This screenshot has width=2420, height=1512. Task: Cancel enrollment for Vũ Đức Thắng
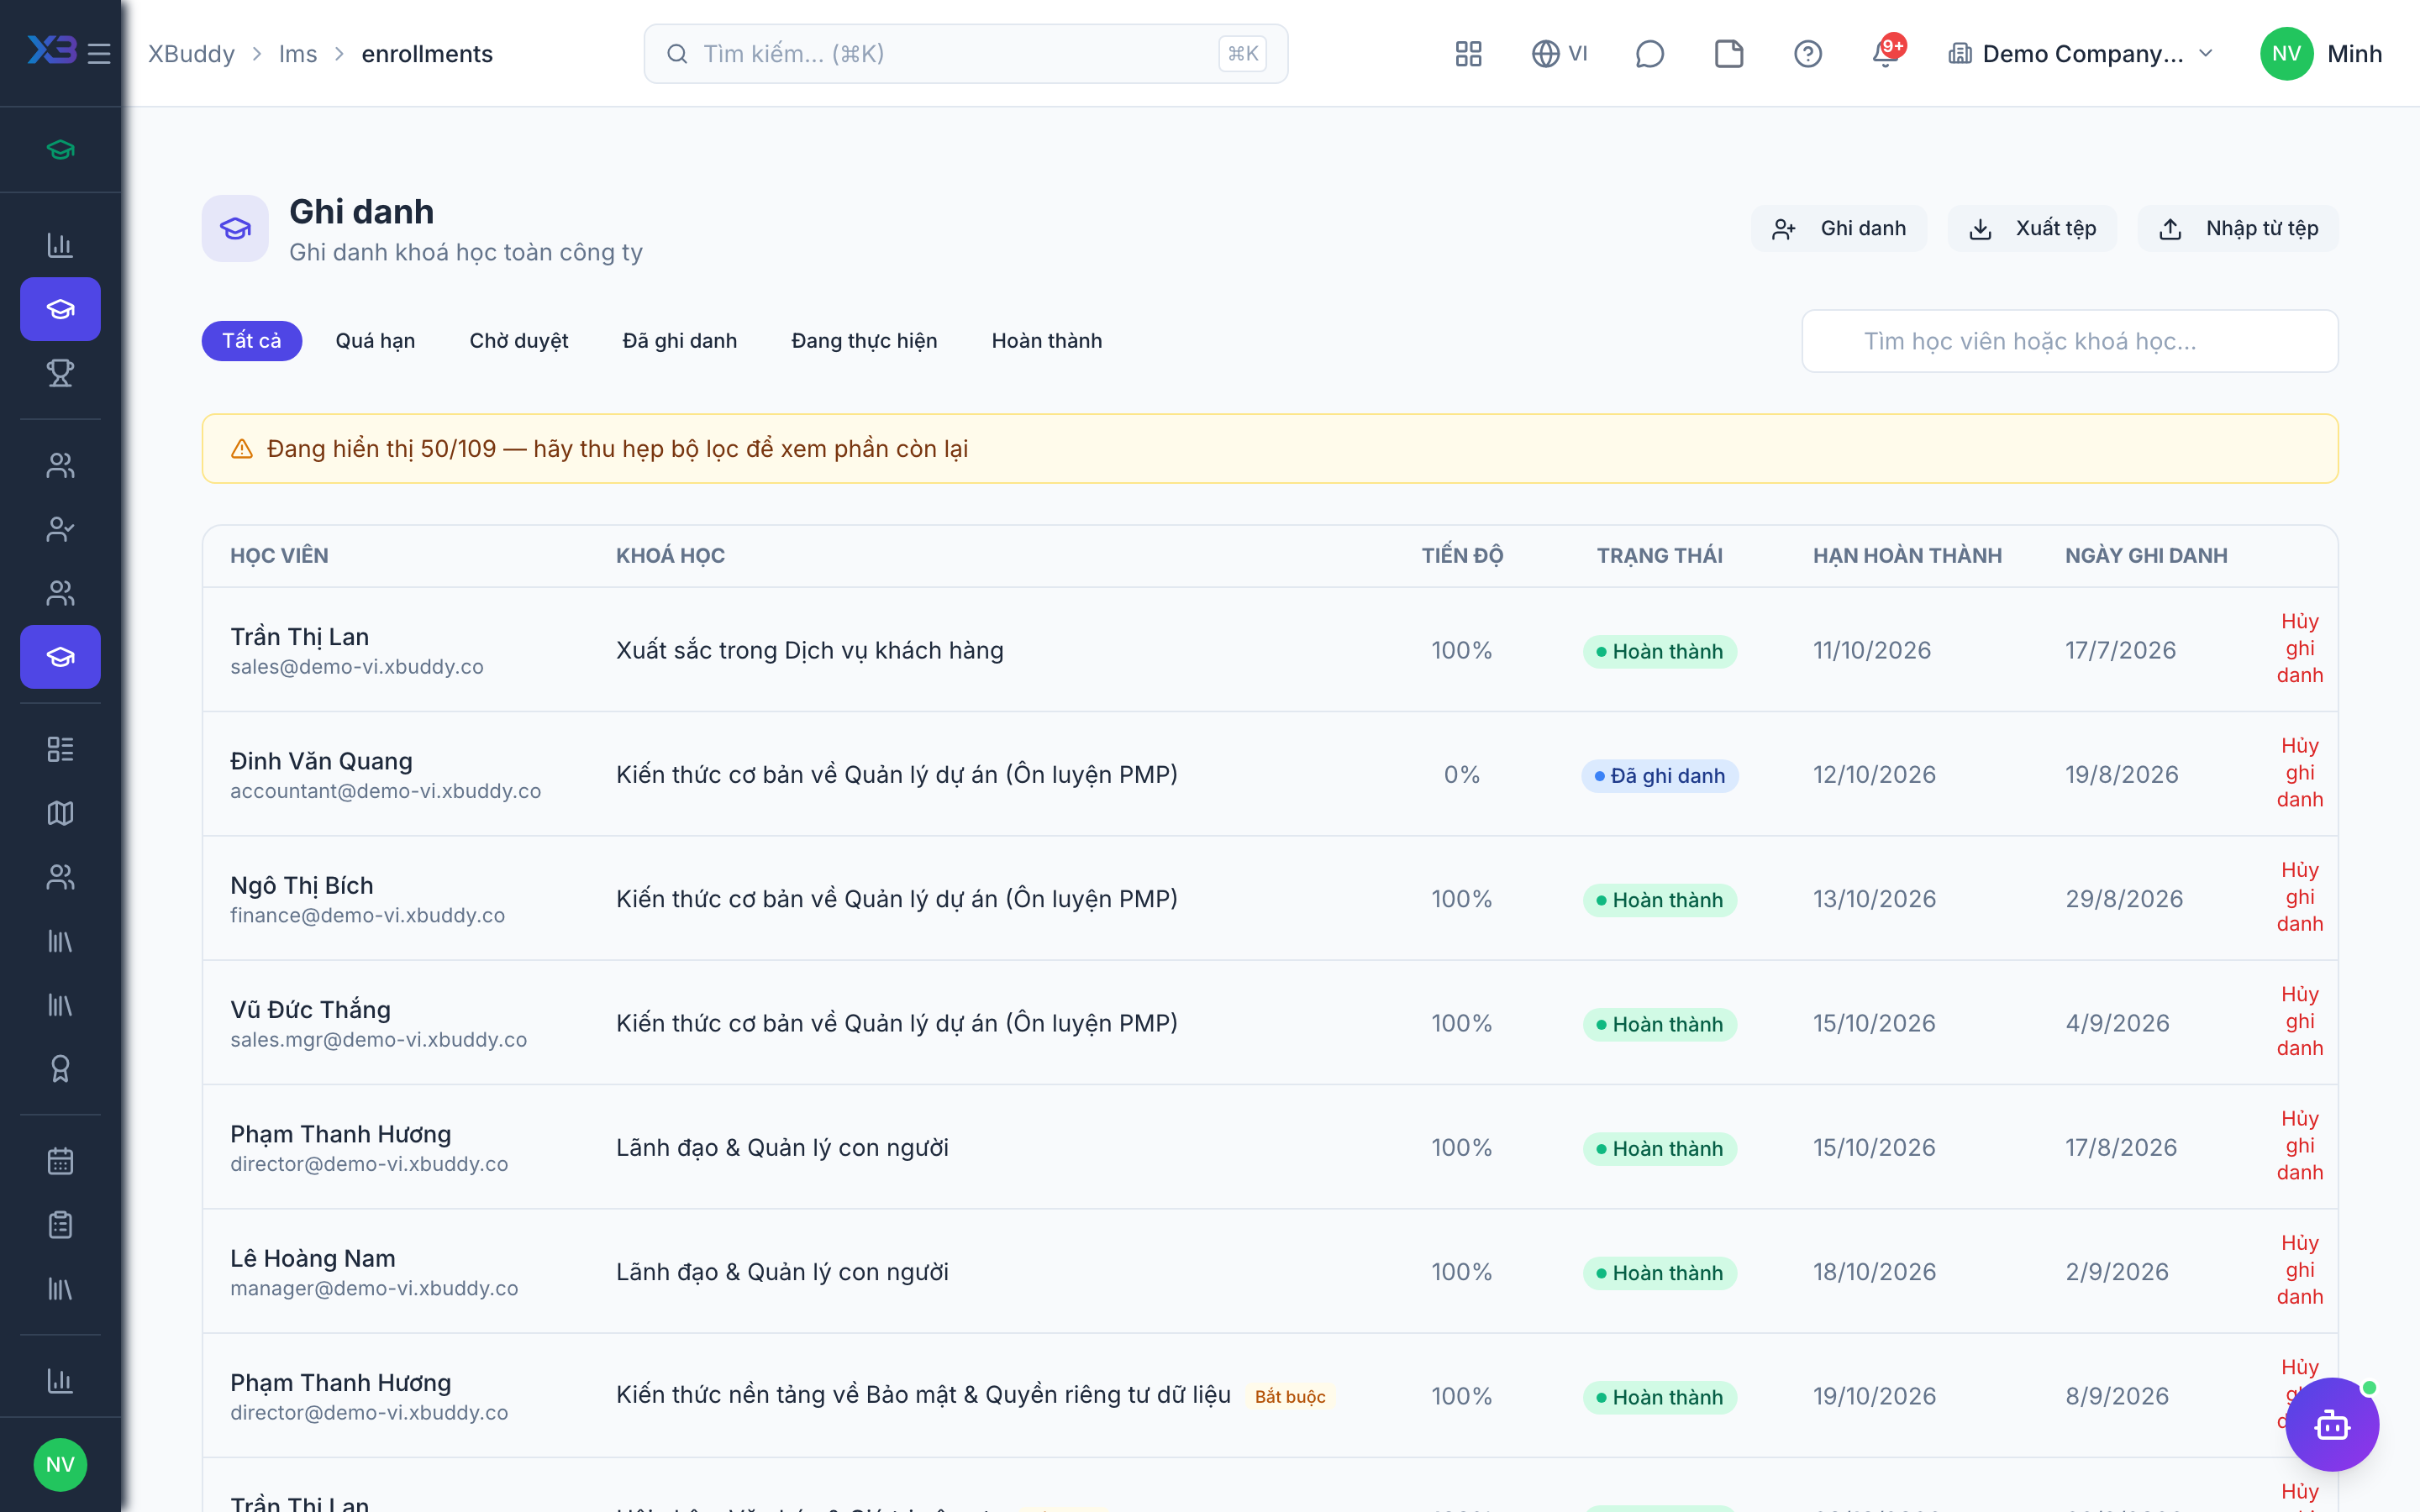[x=2300, y=1021]
